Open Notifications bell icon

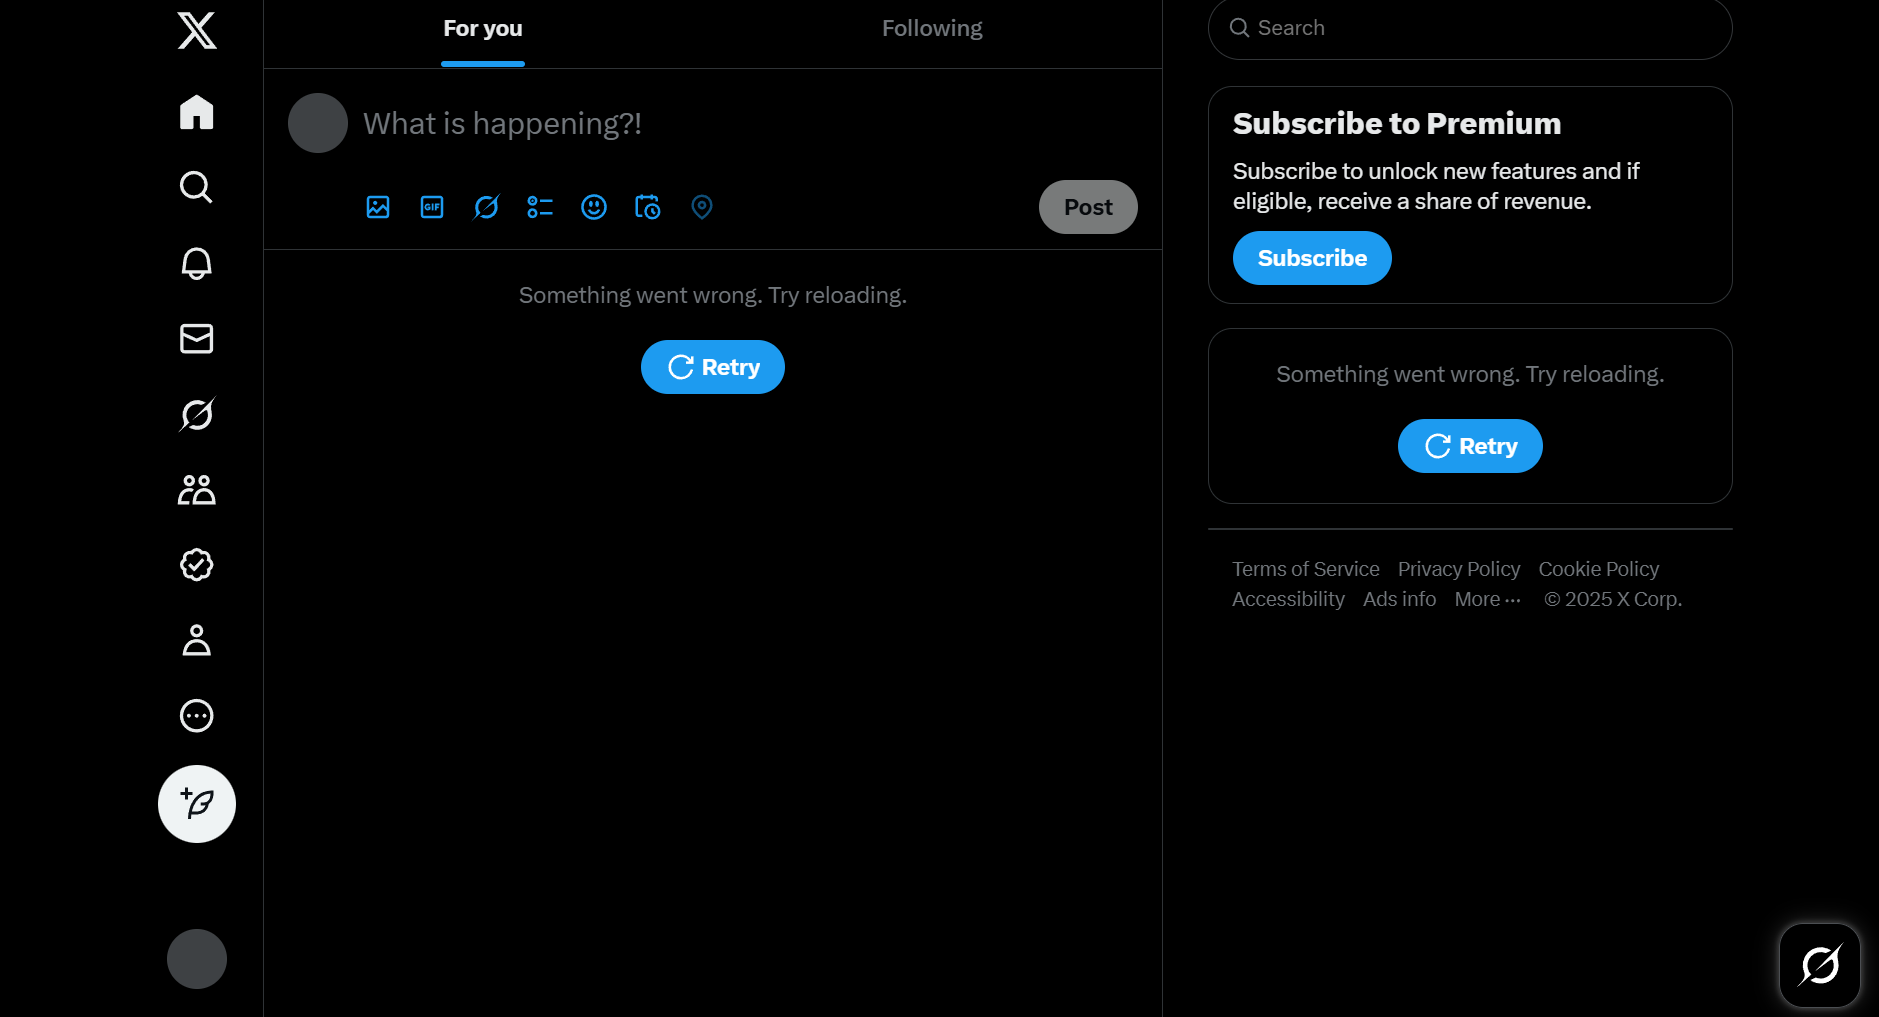[197, 263]
